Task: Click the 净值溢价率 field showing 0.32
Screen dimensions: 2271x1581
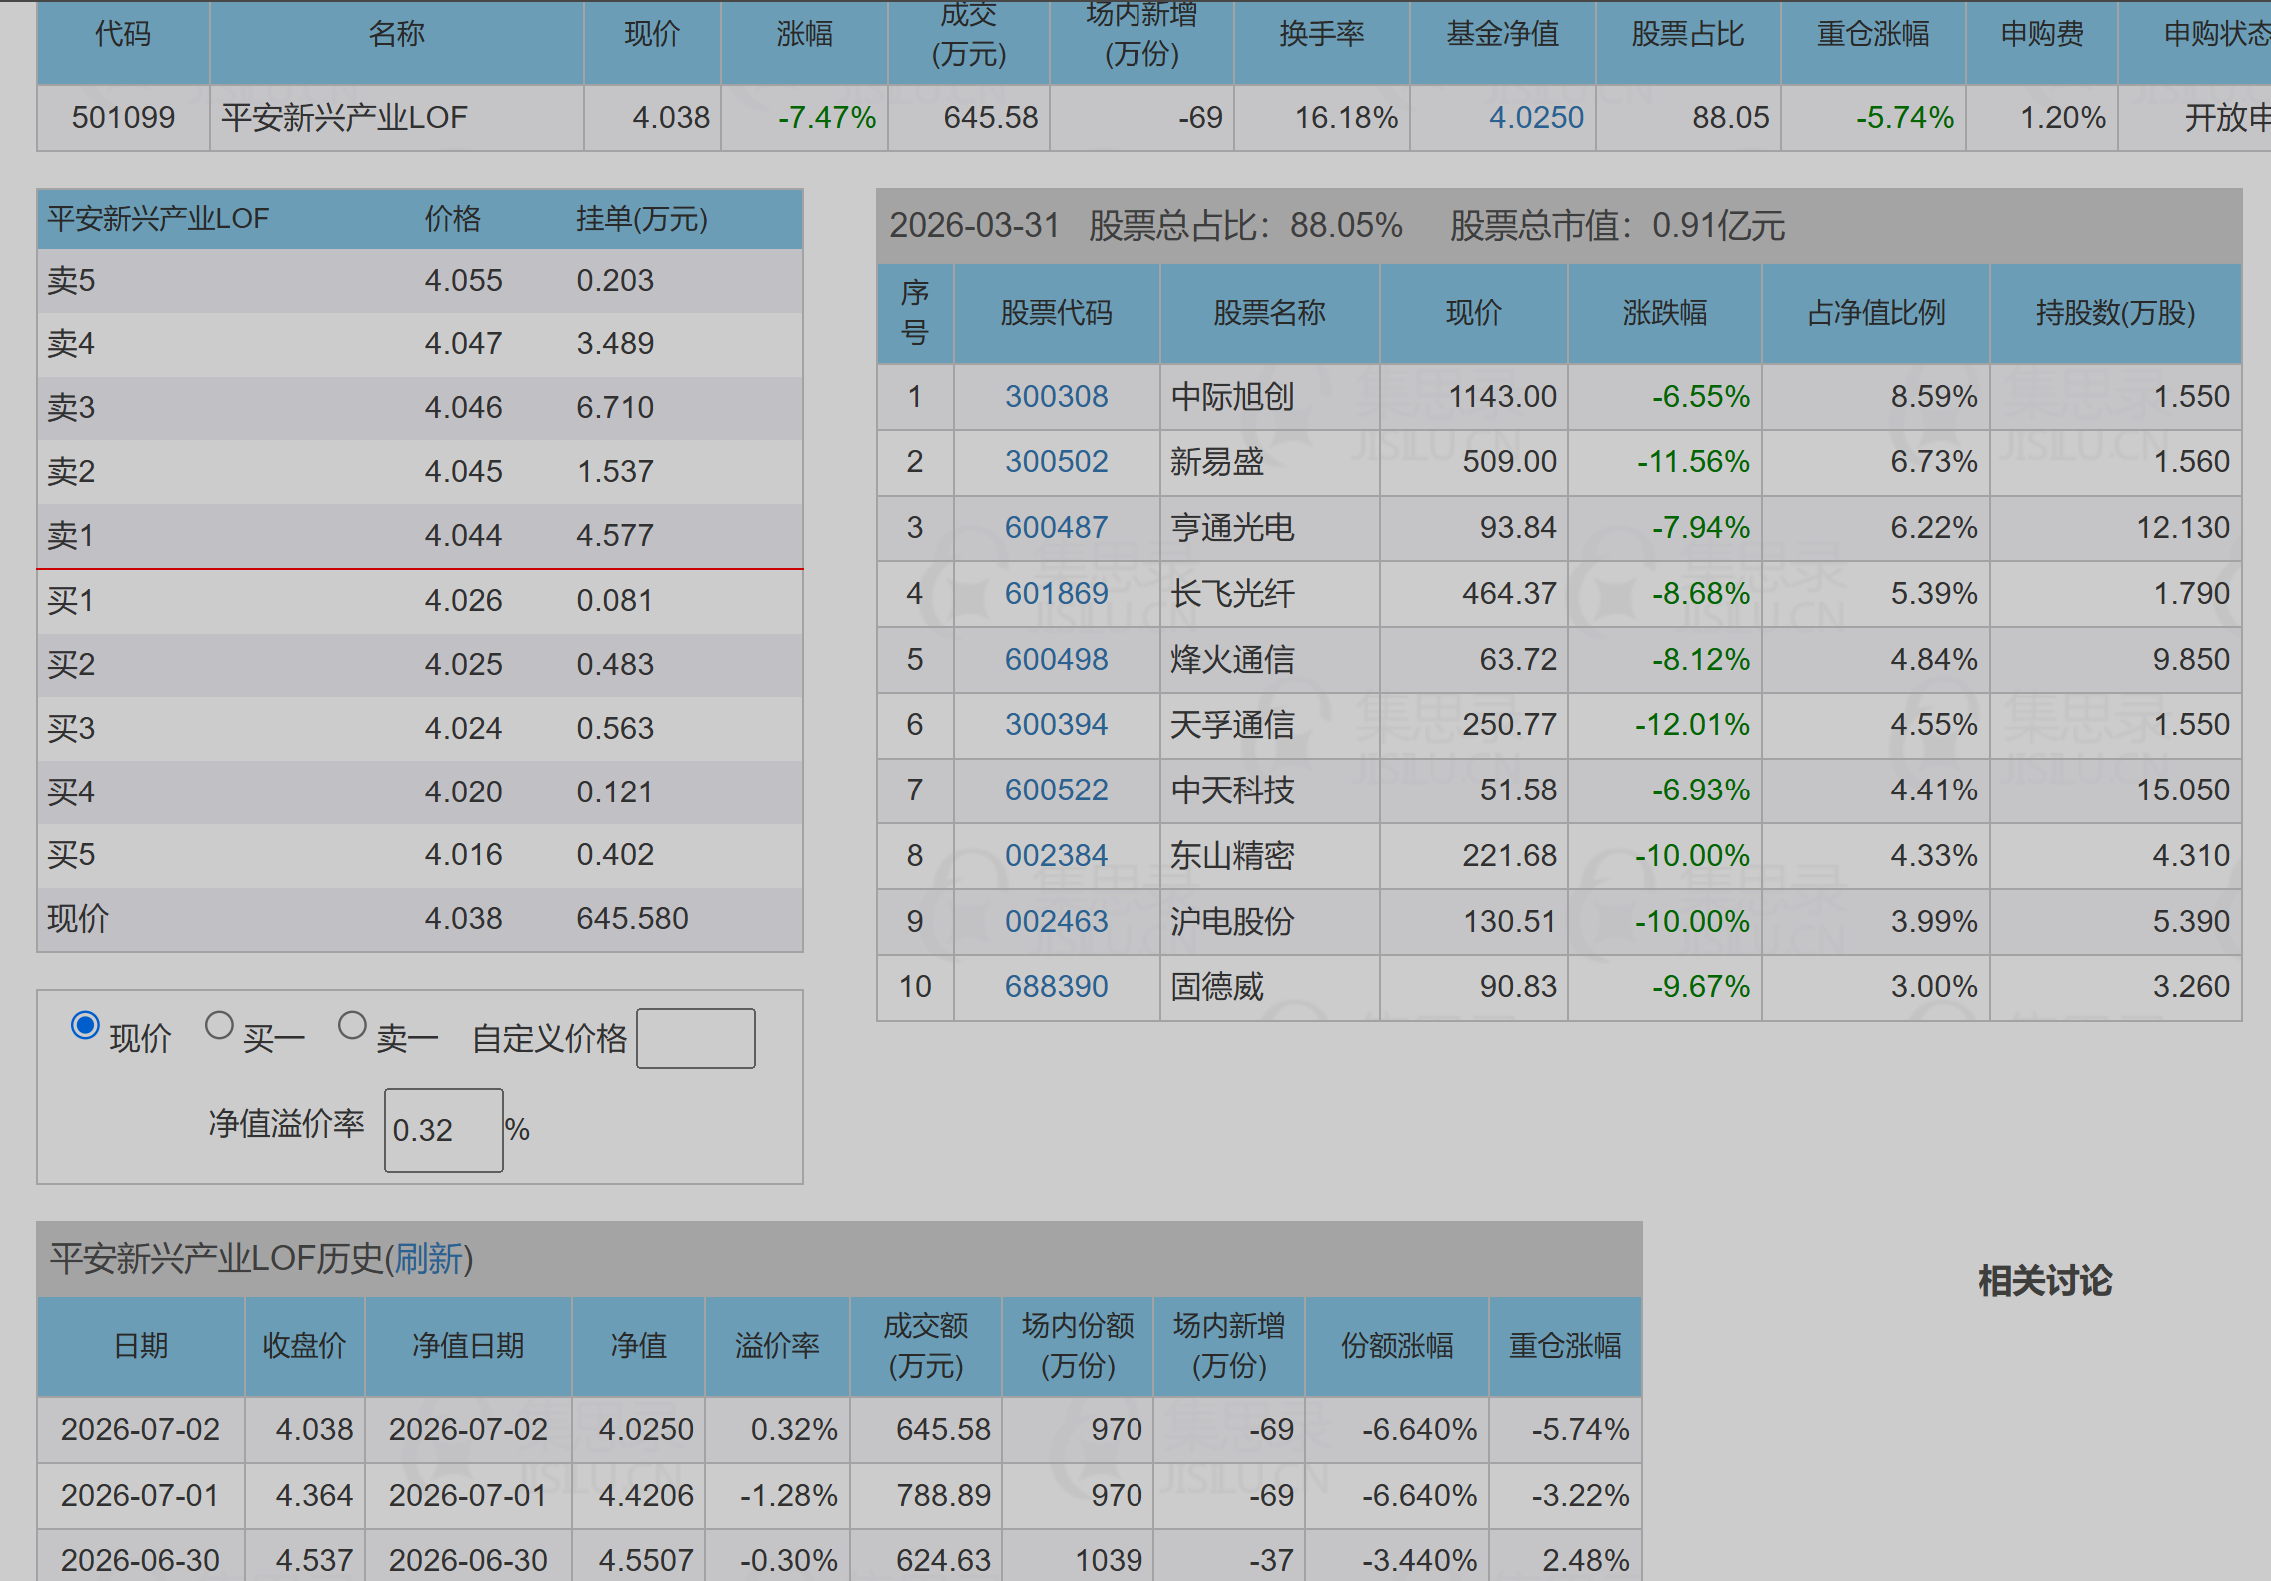Action: (444, 1130)
